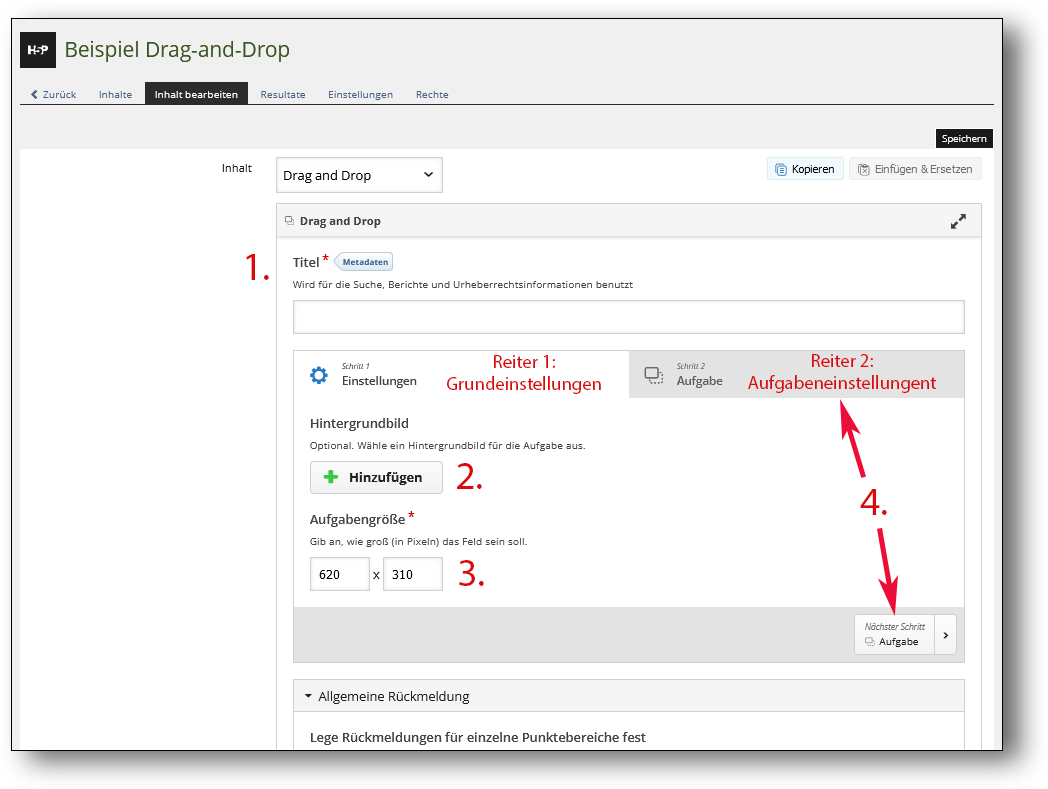Focus the width field showing 620
The width and height of the screenshot is (1048, 789).
point(339,575)
